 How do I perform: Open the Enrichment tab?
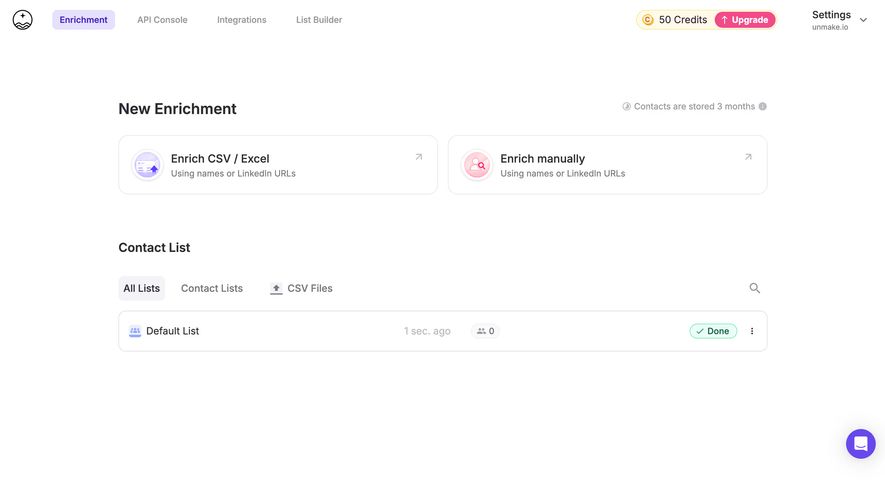coord(84,20)
